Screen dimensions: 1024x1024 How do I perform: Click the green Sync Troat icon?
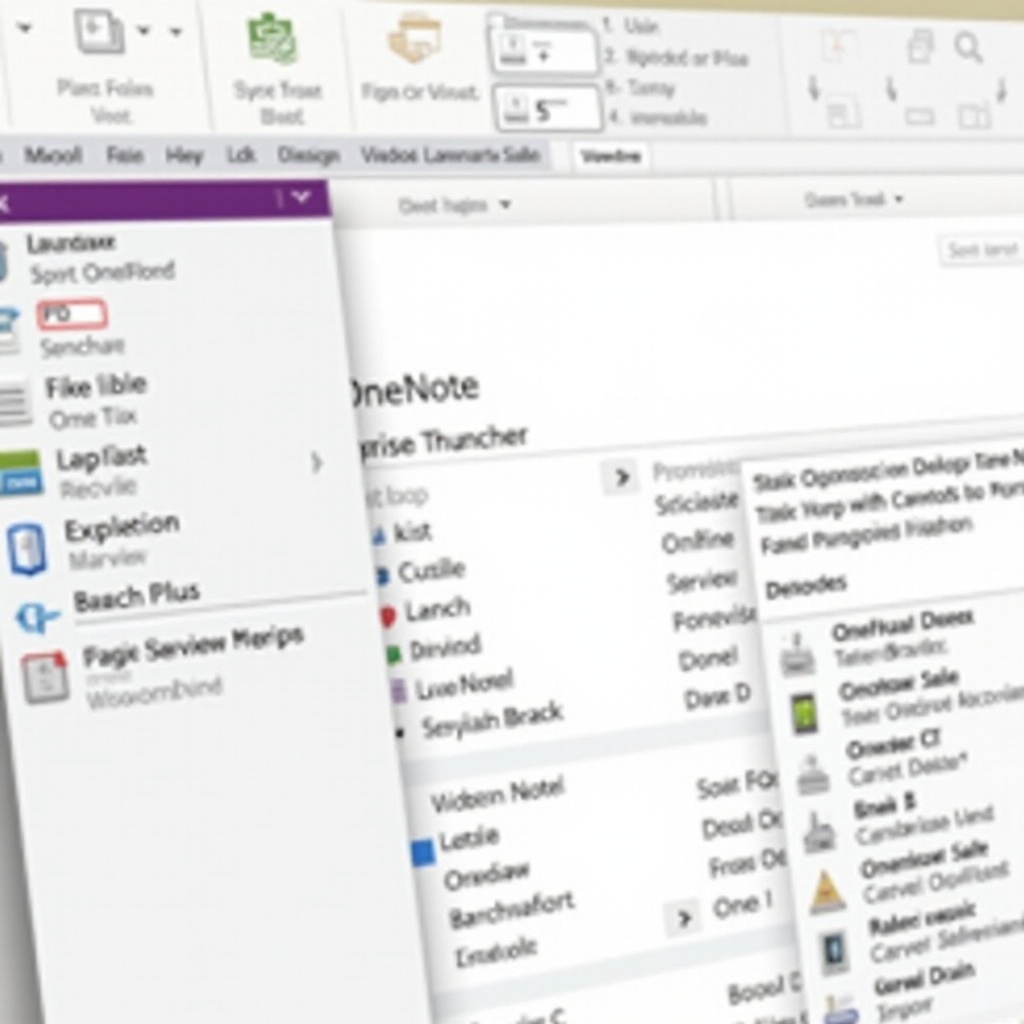point(274,37)
